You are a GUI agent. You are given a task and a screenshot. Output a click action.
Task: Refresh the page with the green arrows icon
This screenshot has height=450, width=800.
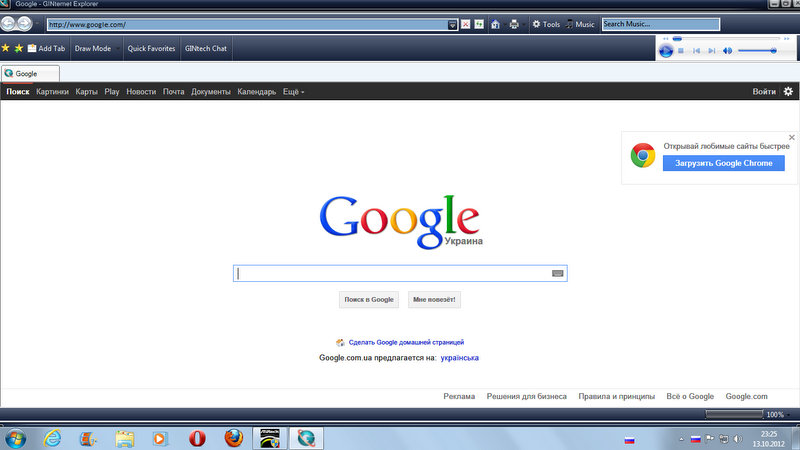pos(479,24)
